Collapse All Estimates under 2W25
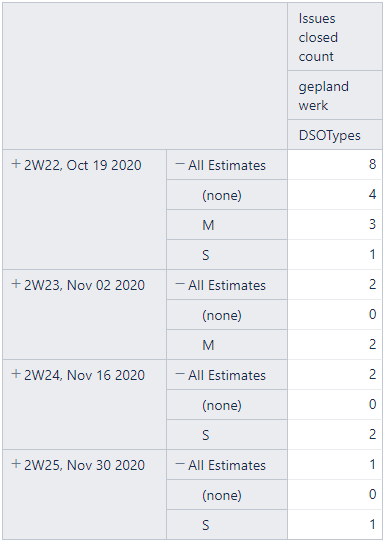Viewport: 387px width, 545px height. click(x=180, y=464)
